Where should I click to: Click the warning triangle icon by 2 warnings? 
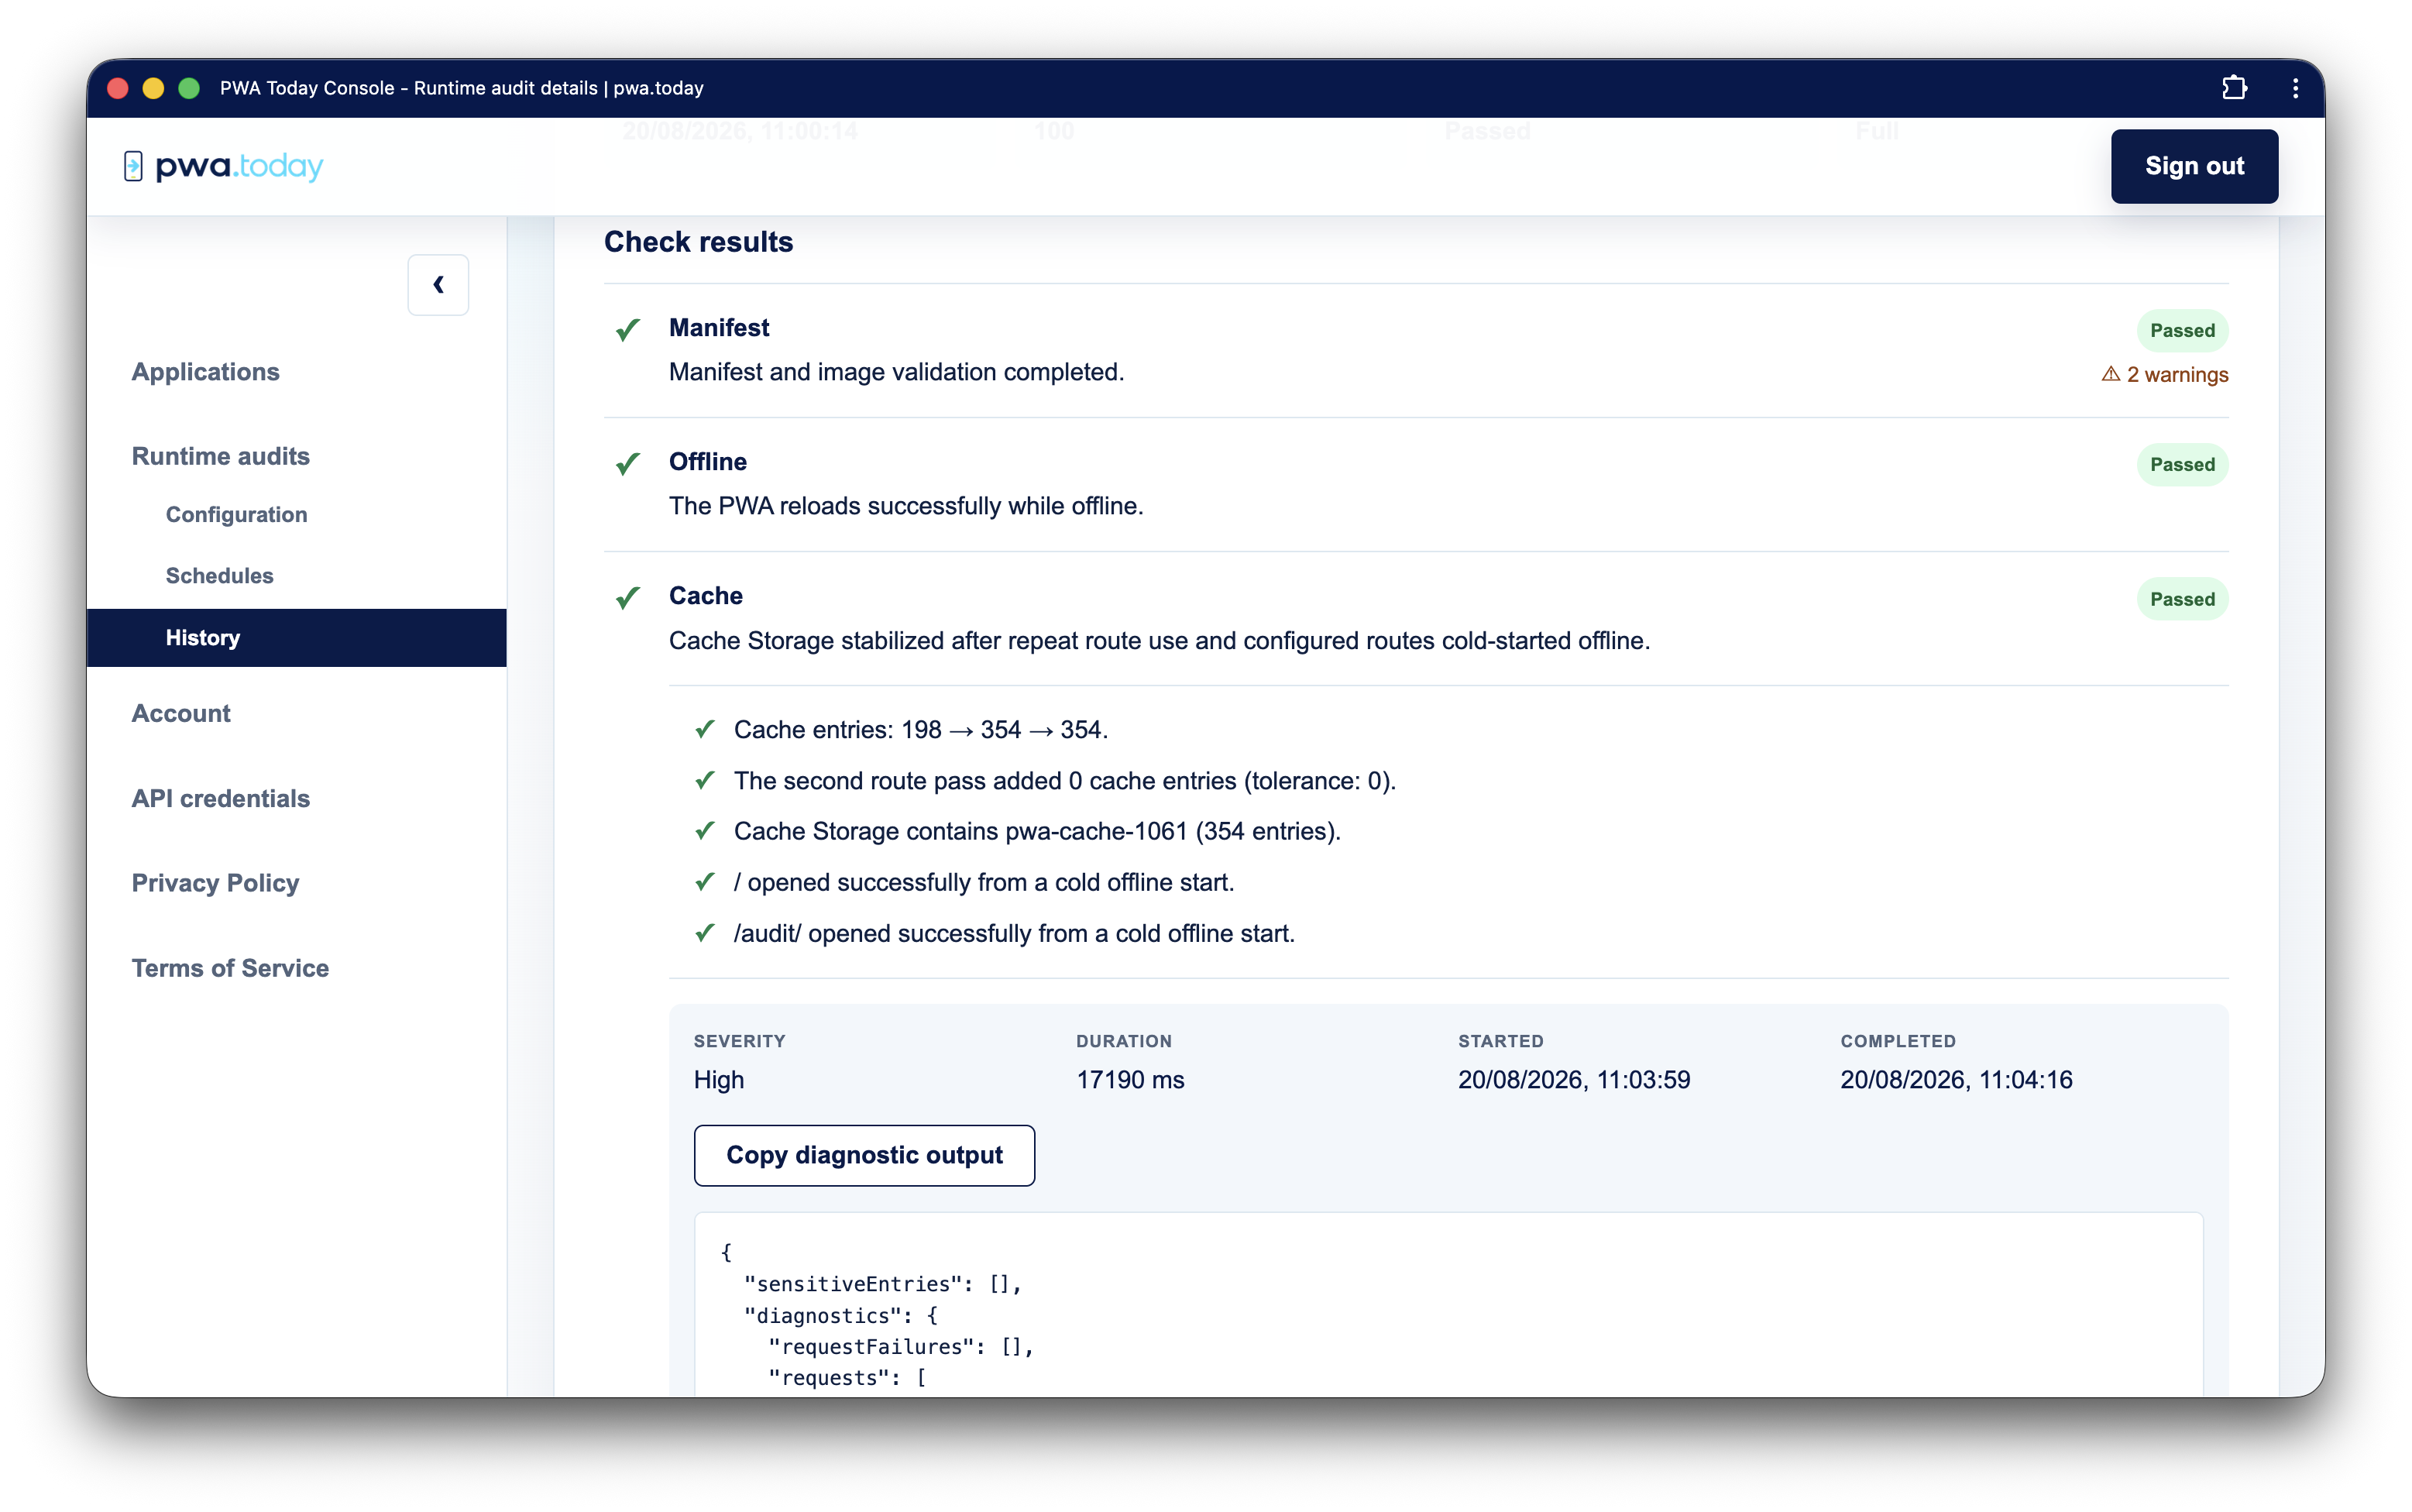click(2110, 374)
